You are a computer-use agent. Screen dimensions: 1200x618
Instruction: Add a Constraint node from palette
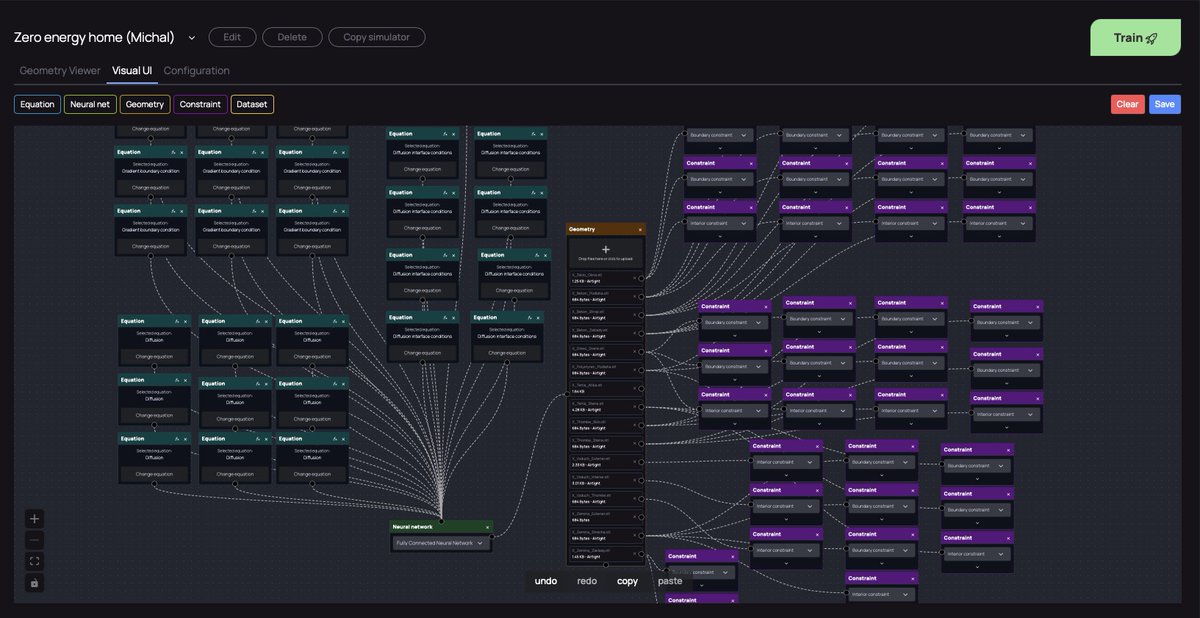coord(200,104)
